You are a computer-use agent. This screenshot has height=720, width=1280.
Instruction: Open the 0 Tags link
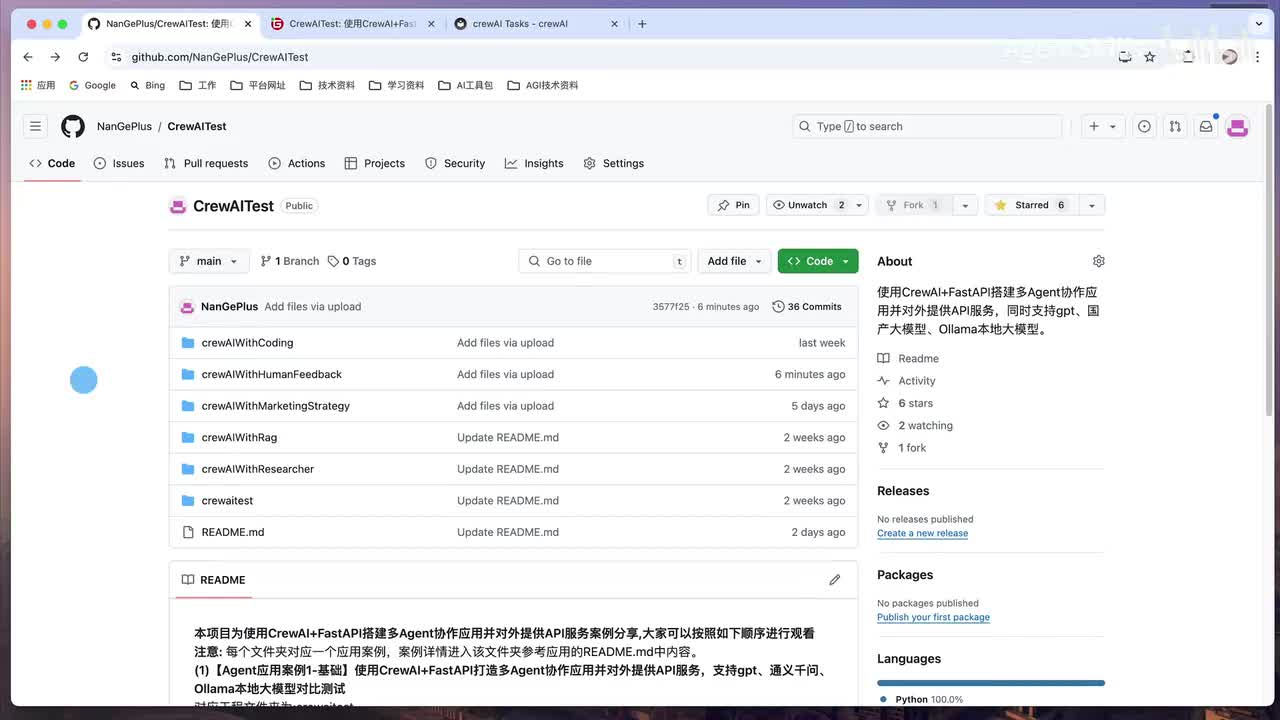352,261
